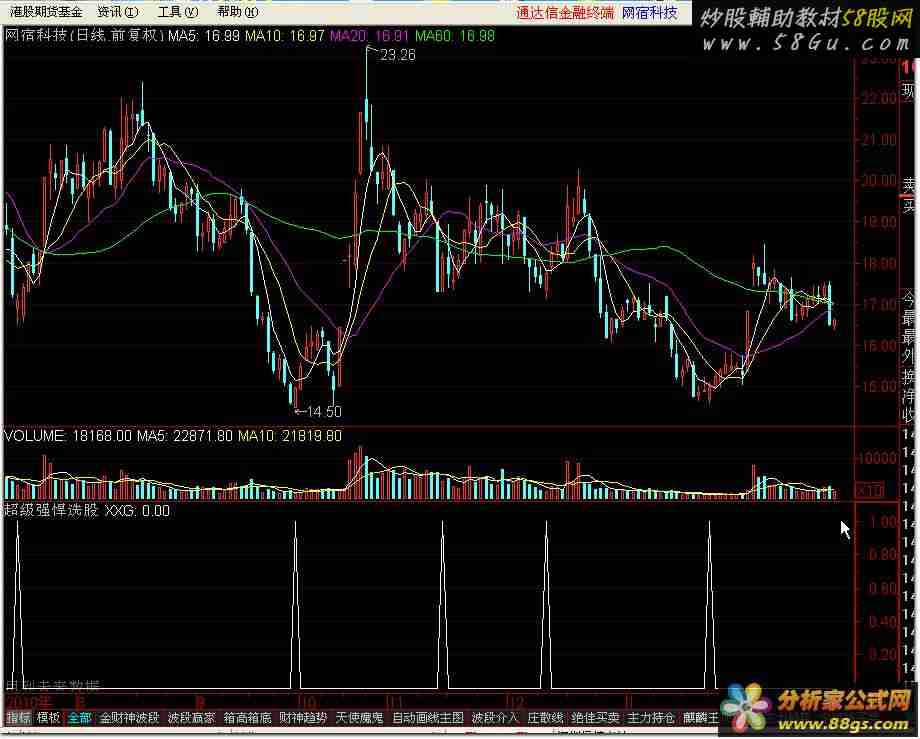920x739 pixels.
Task: Open the 资讯(I) menu
Action: [118, 12]
